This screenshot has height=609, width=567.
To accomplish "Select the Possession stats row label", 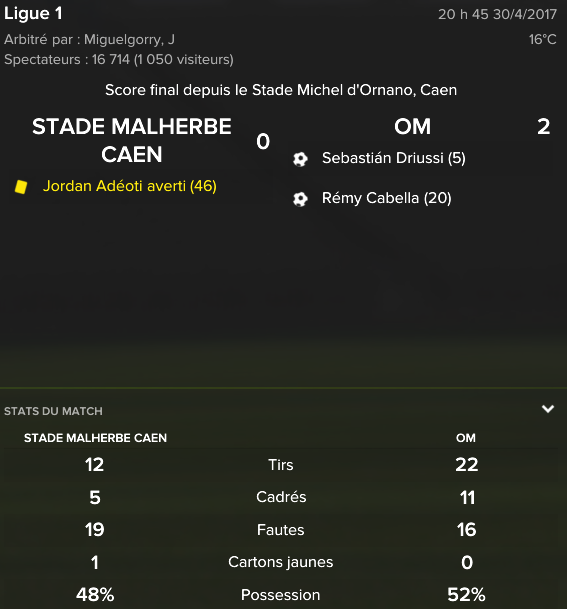I will 281,595.
